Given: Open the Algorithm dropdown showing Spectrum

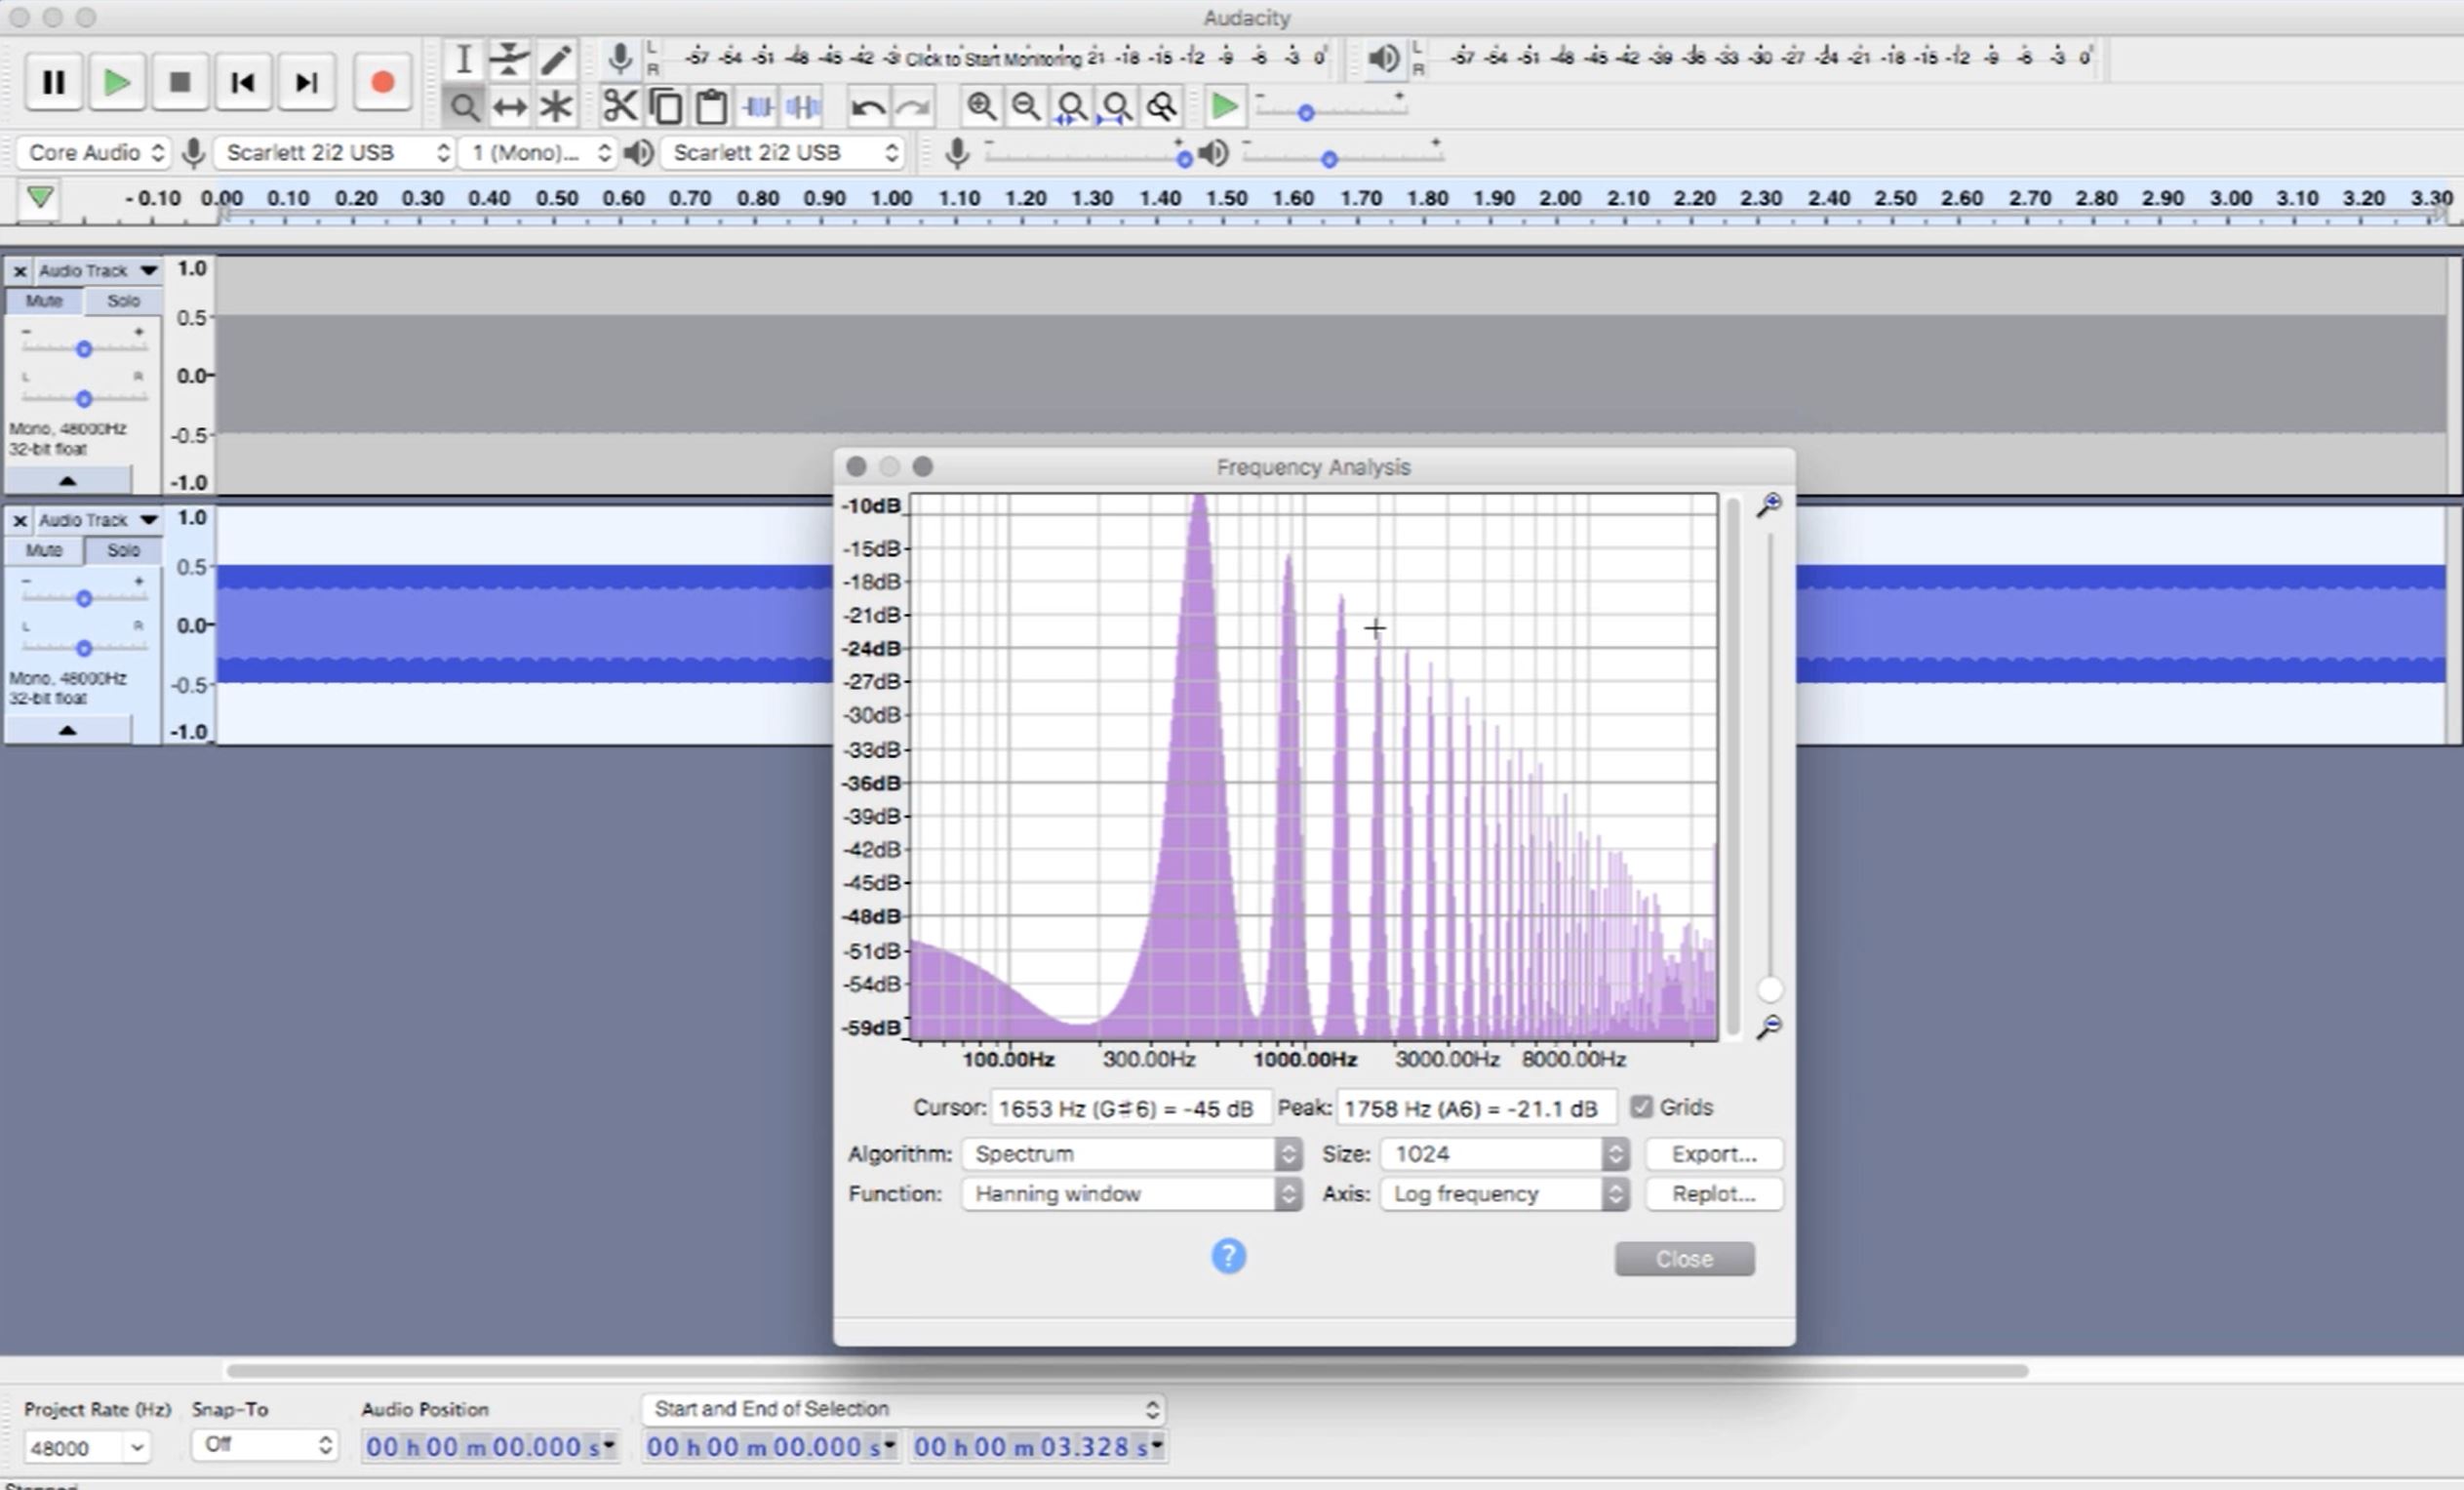Looking at the screenshot, I should tap(1131, 1153).
